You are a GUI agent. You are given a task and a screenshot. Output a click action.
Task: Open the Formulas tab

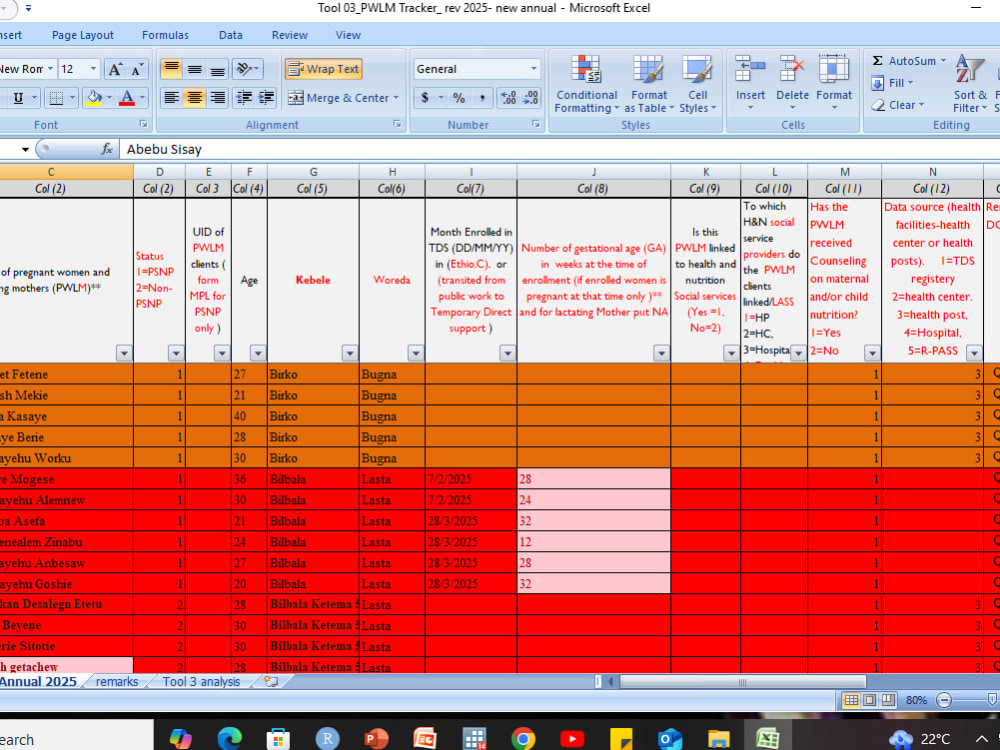coord(165,35)
